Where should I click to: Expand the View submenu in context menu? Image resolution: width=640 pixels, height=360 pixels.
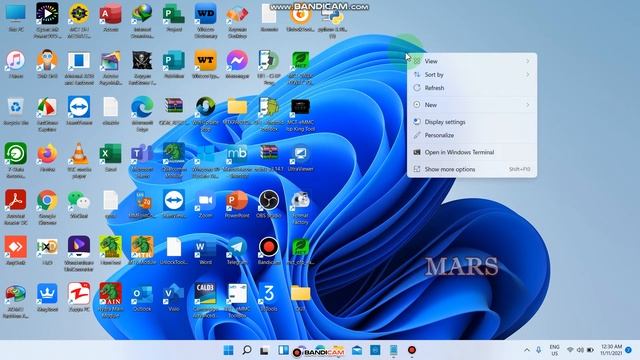(472, 61)
